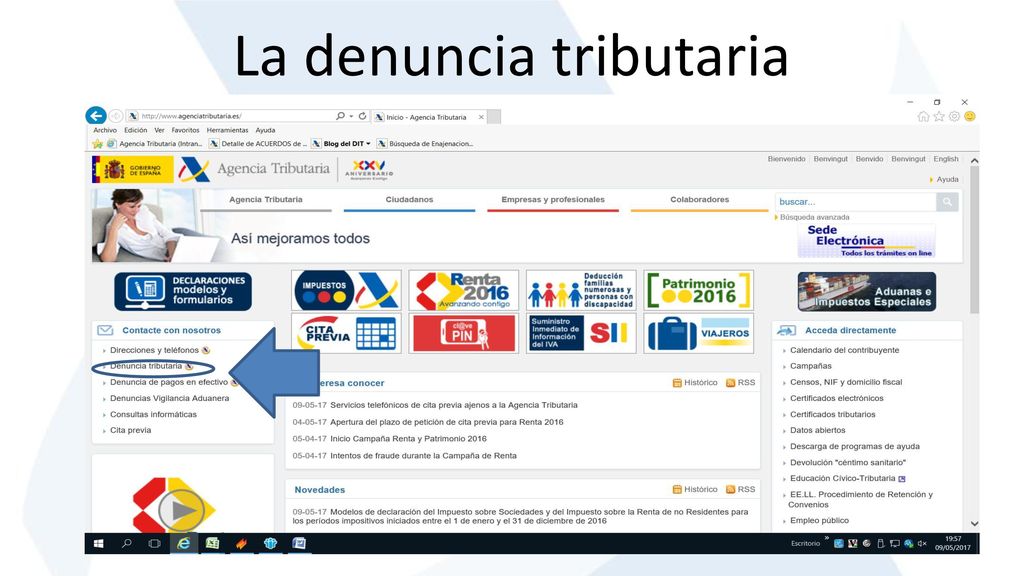Click inside the buscar search field
This screenshot has width=1024, height=576.
tap(856, 202)
